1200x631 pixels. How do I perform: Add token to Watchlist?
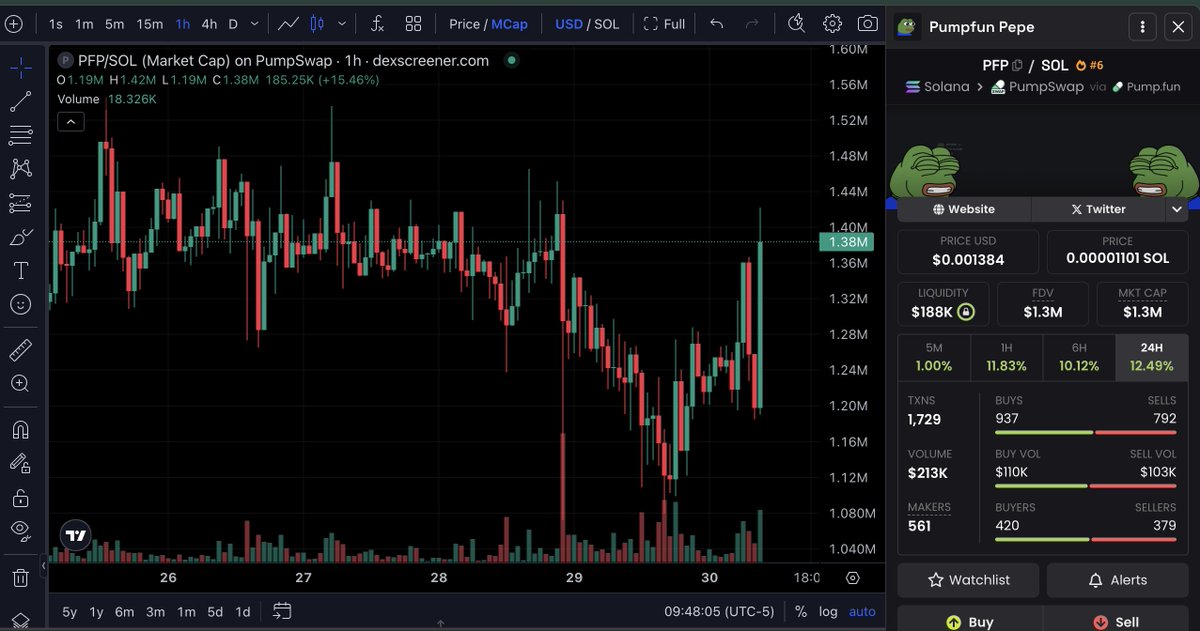click(968, 580)
